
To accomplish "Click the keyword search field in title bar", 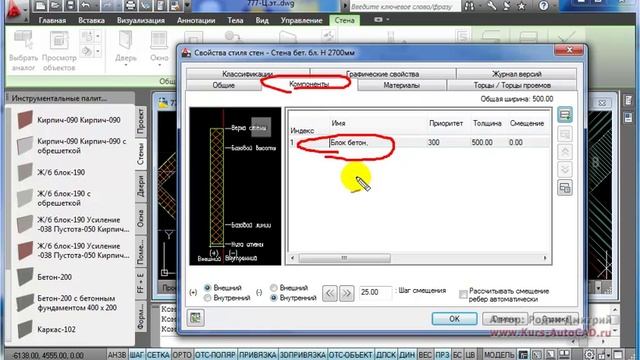I will [404, 6].
